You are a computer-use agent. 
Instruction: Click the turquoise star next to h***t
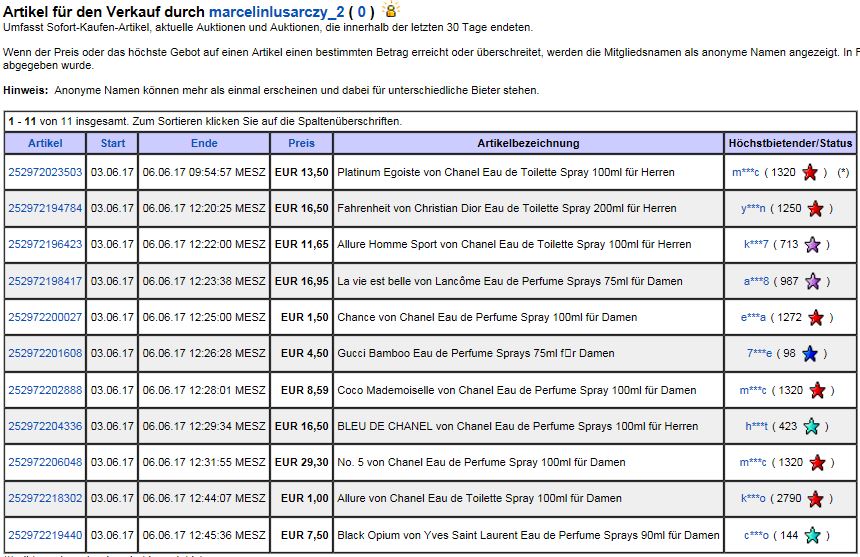811,427
